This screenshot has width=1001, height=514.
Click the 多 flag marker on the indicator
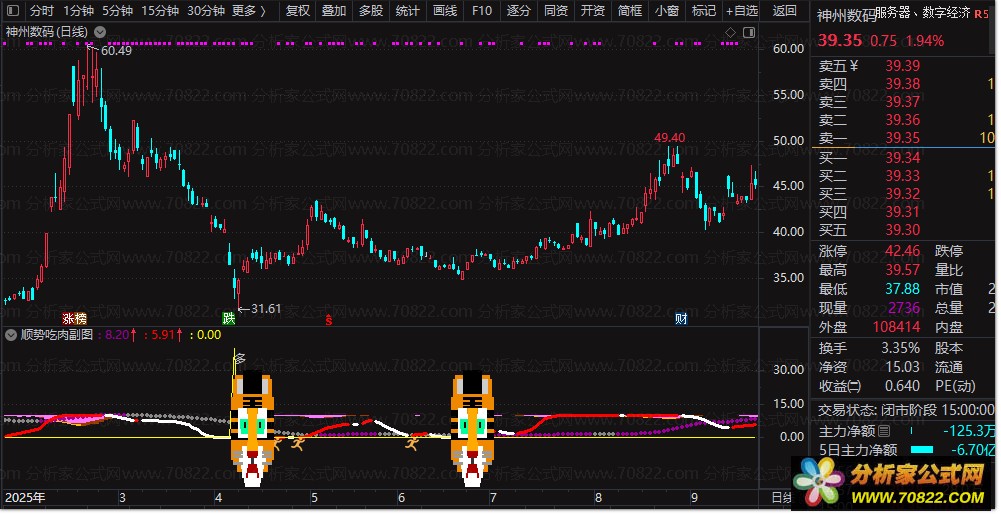(239, 358)
